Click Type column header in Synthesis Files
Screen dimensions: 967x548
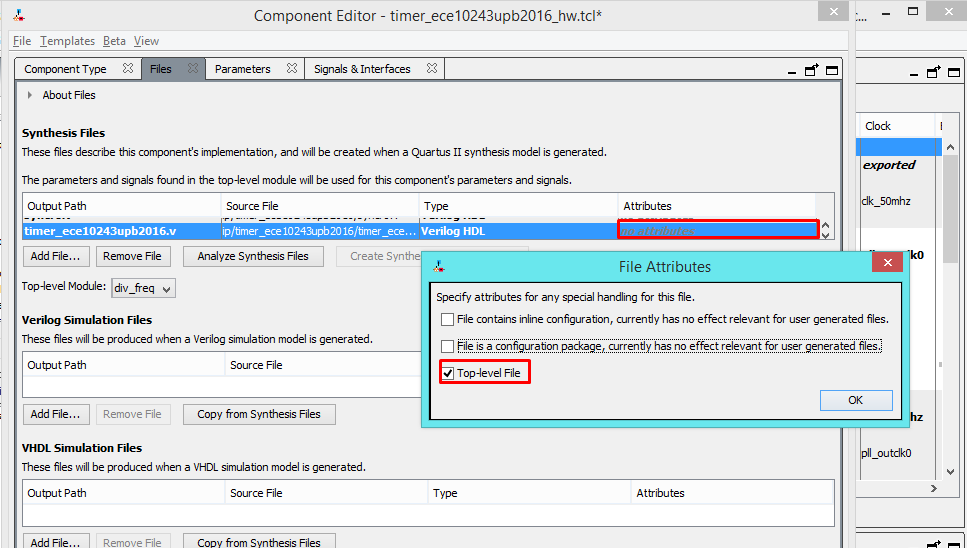pyautogui.click(x=519, y=206)
